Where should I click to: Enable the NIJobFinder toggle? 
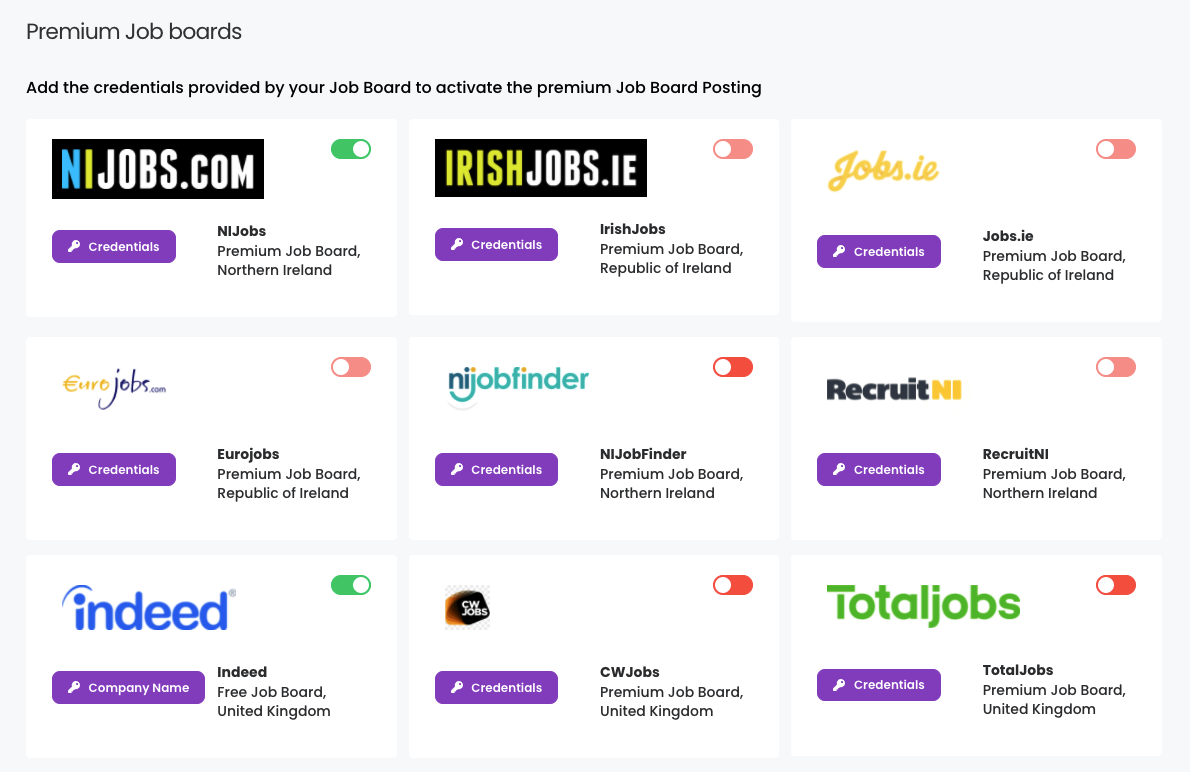(732, 366)
